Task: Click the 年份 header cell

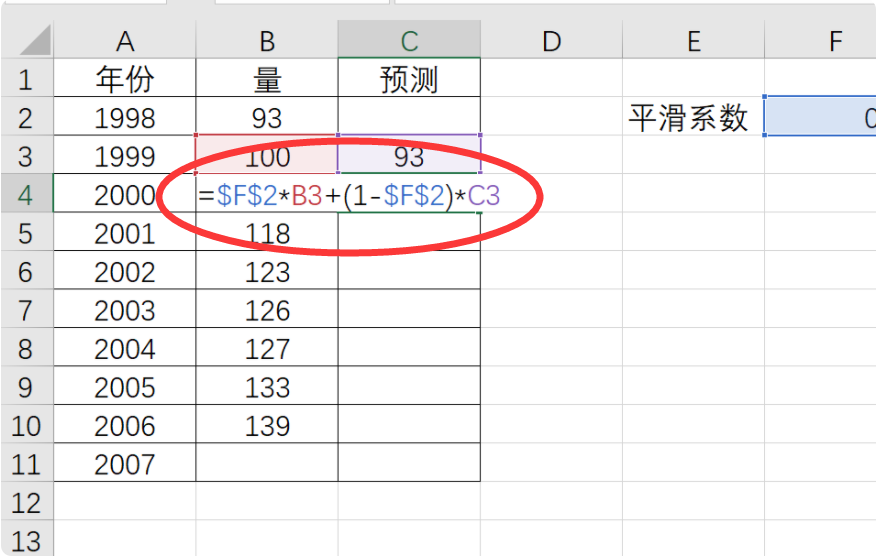Action: tap(125, 78)
